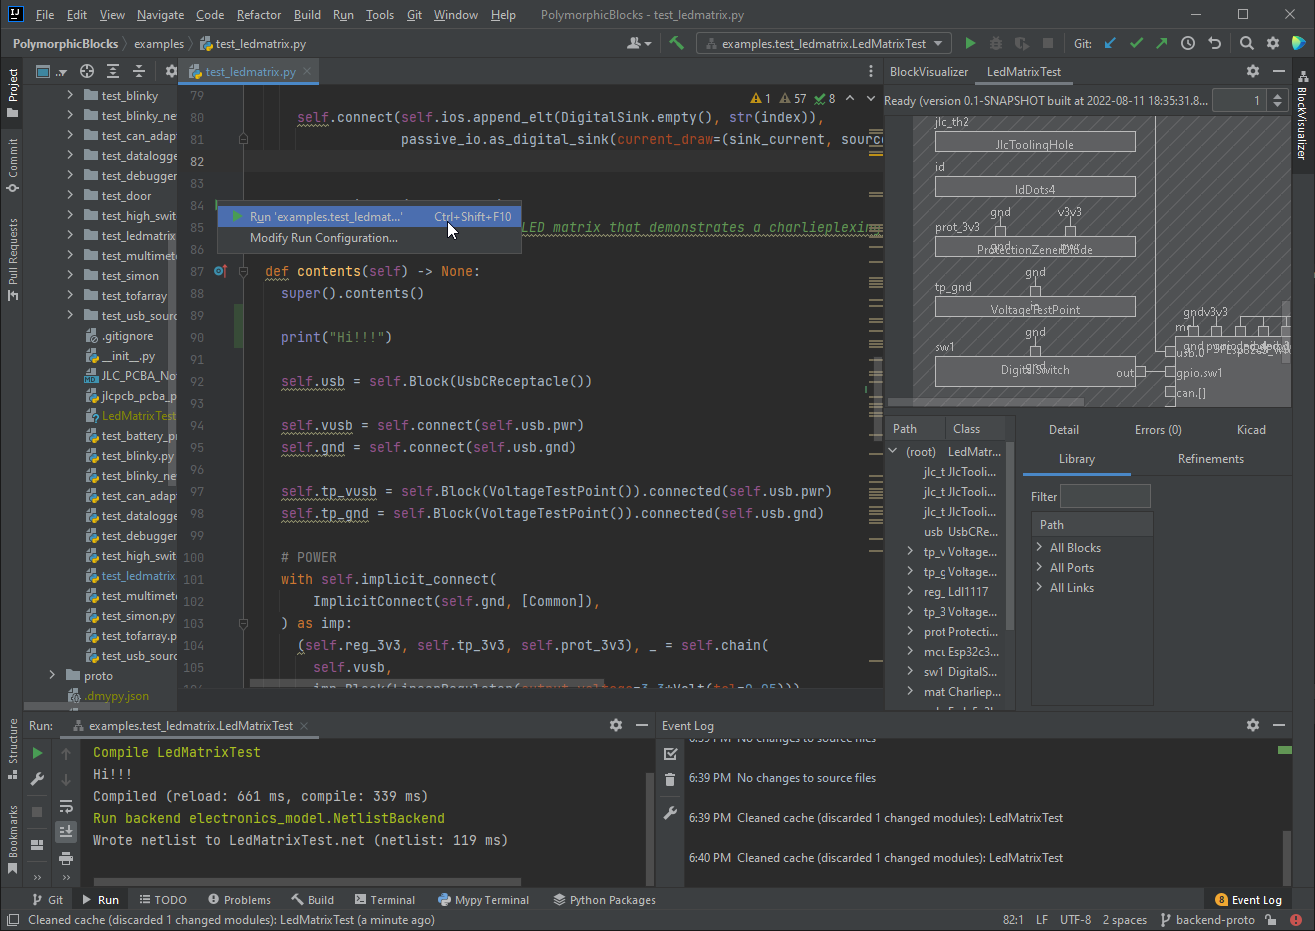1315x931 pixels.
Task: Collapse the (root) LedMatrixTest tree node
Action: click(x=893, y=451)
